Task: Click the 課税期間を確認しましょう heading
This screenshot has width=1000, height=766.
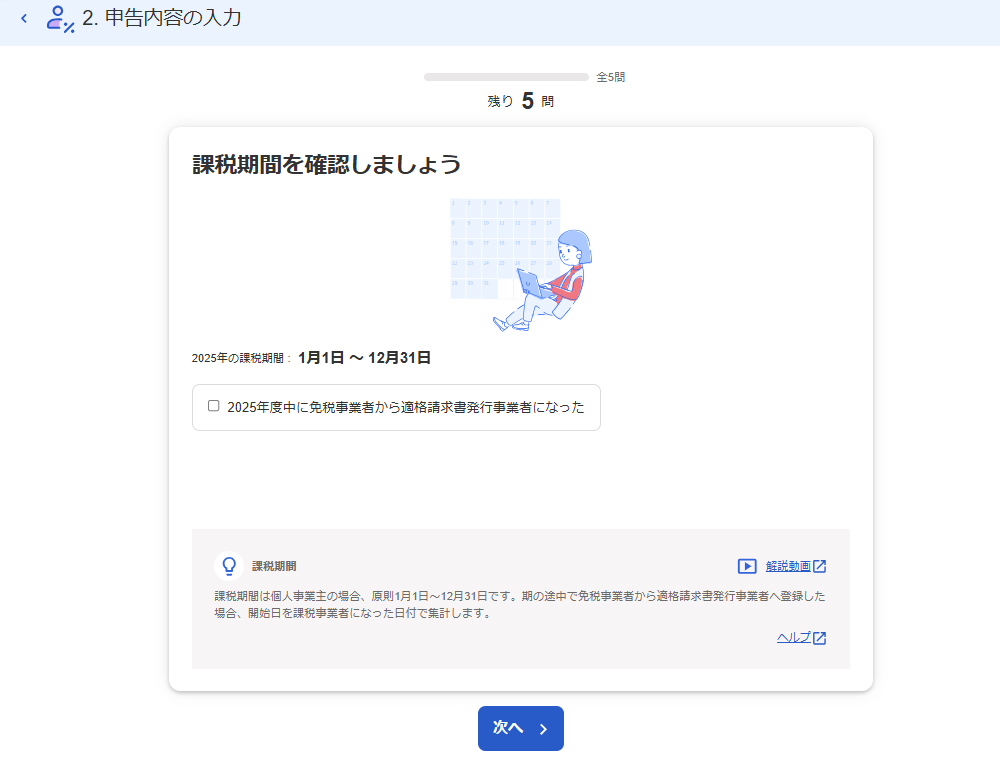Action: click(327, 165)
